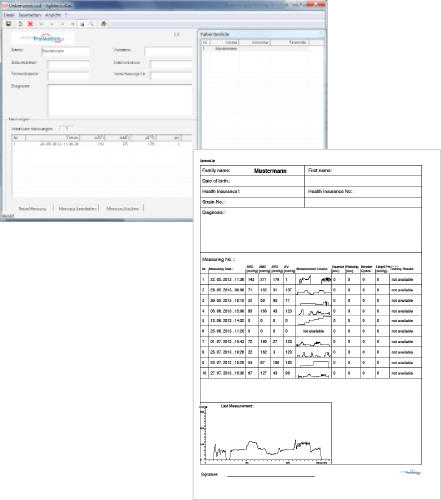This screenshot has width=441, height=500.
Task: Click the last-record navigation arrow icon
Action: click(72, 24)
